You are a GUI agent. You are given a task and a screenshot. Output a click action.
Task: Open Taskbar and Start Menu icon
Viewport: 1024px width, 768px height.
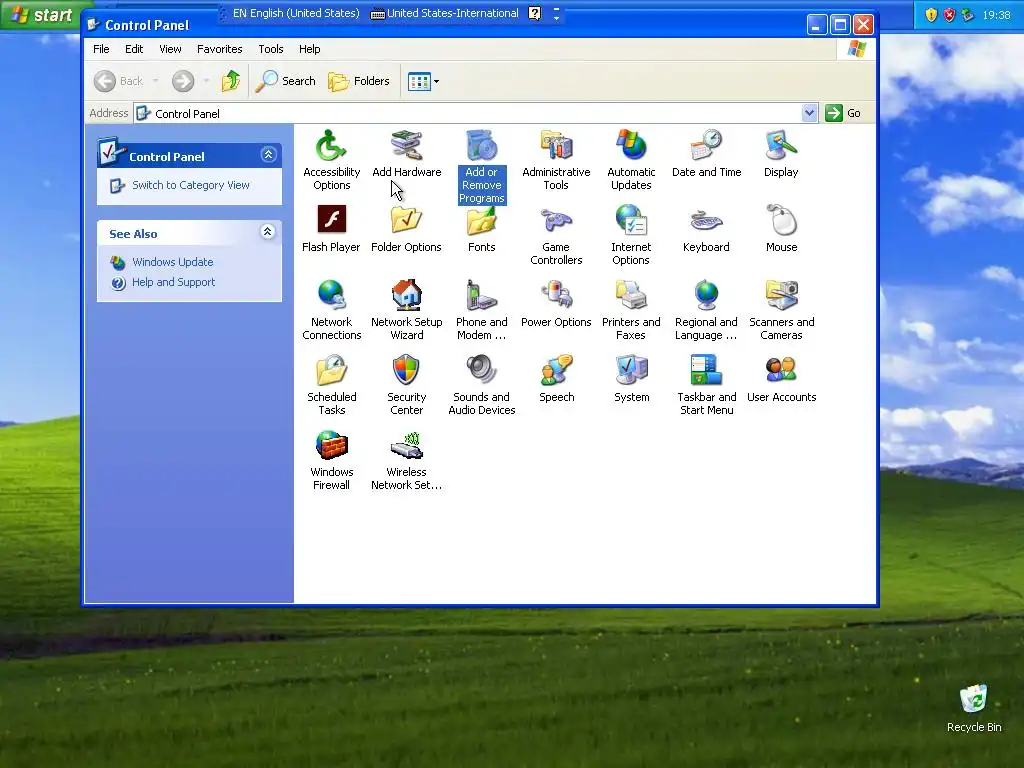click(x=706, y=385)
